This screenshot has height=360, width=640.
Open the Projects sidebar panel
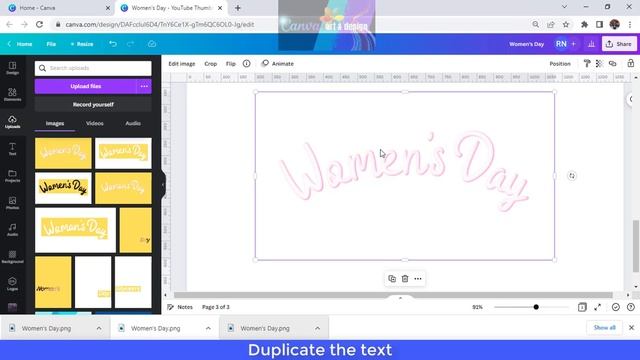[x=12, y=176]
